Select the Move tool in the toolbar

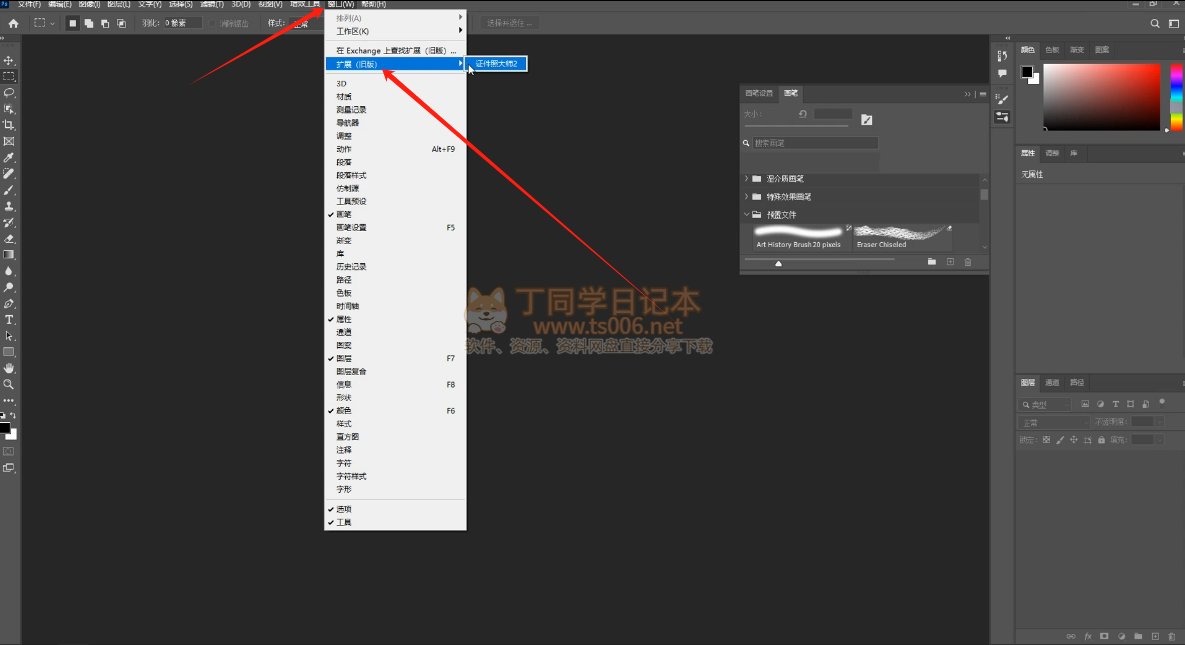pos(9,61)
